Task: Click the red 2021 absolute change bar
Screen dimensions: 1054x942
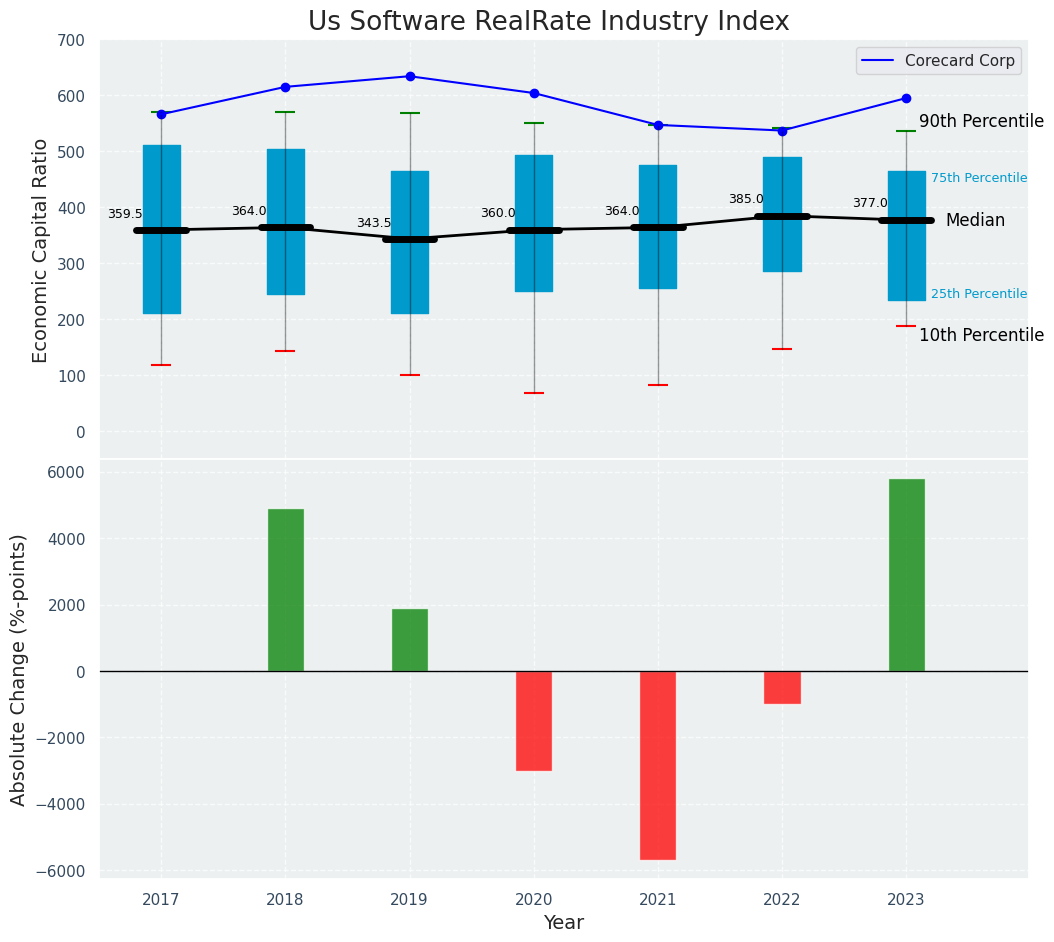Action: coord(658,765)
